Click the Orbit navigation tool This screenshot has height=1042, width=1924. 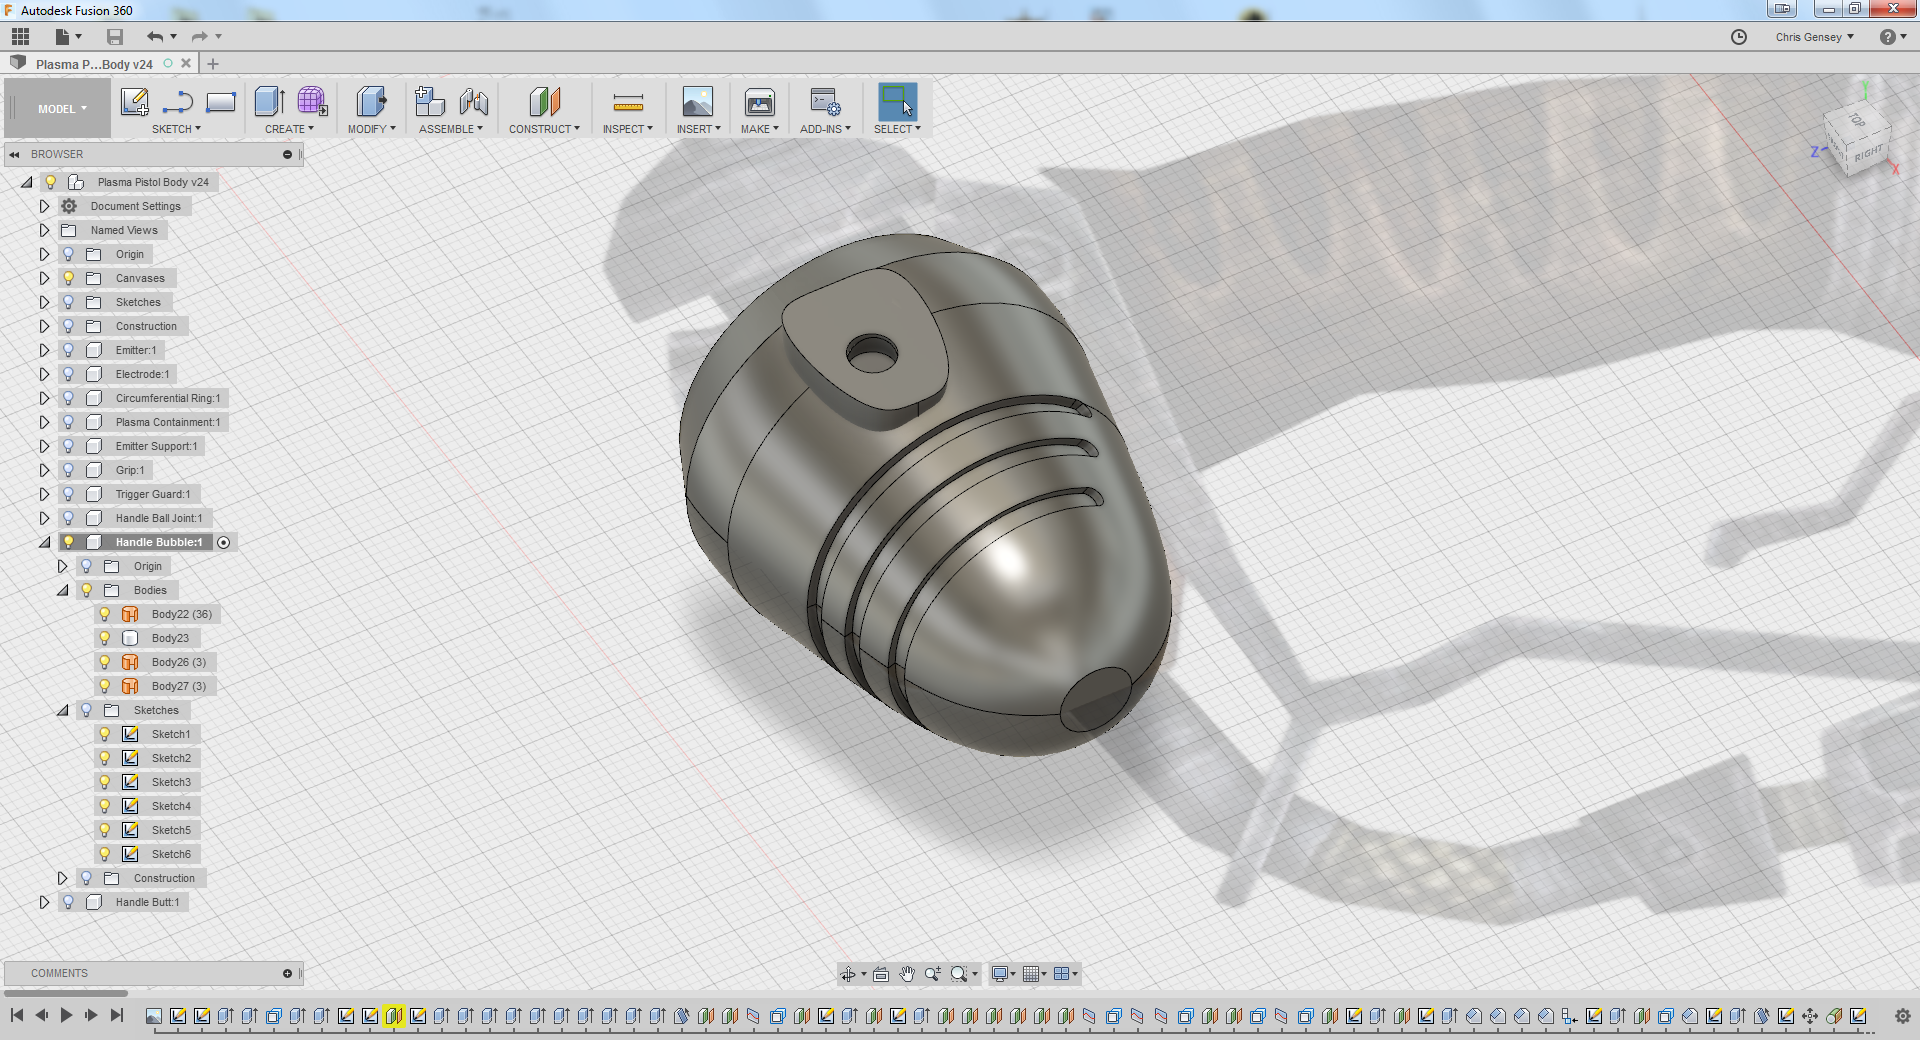coord(848,974)
